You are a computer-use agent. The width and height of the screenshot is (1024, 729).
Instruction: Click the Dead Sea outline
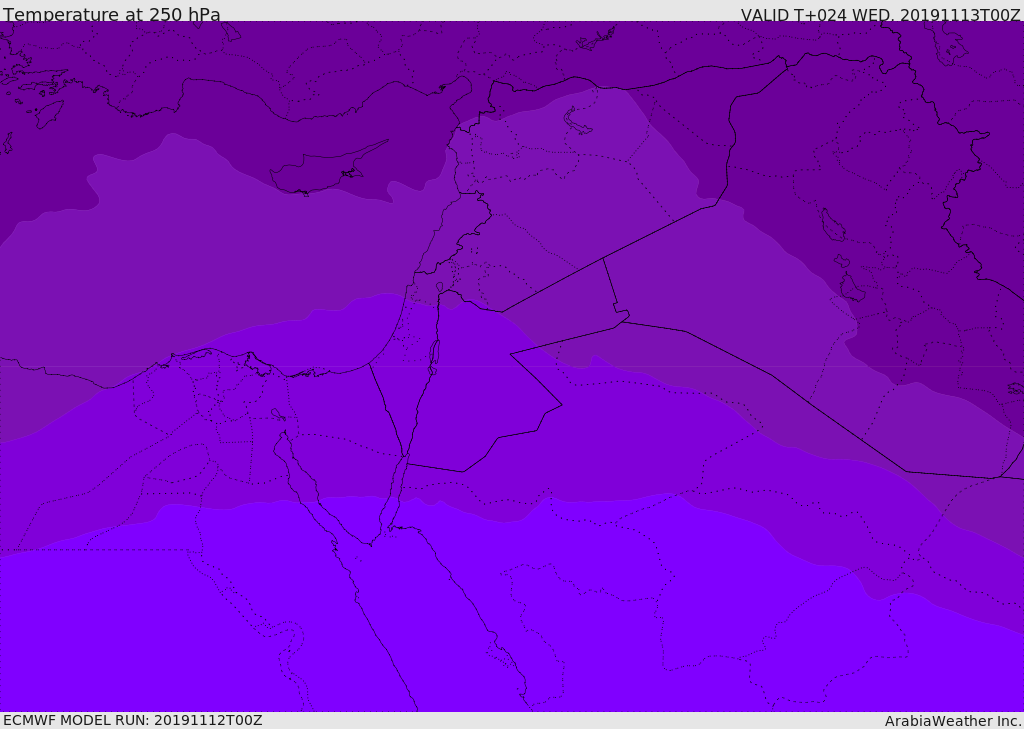tap(434, 353)
